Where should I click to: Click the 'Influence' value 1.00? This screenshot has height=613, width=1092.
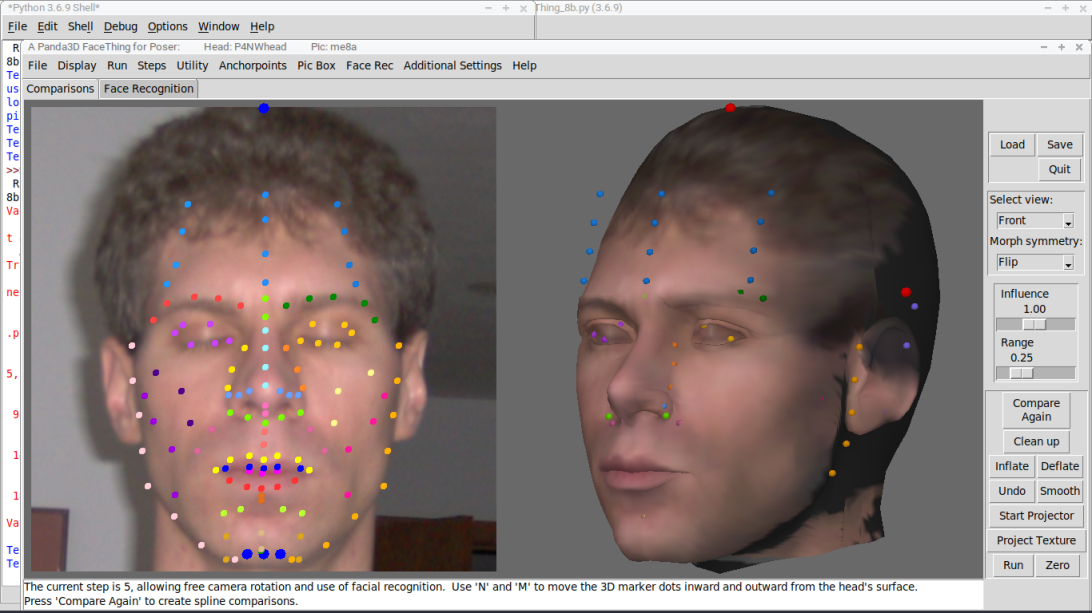click(x=1034, y=309)
